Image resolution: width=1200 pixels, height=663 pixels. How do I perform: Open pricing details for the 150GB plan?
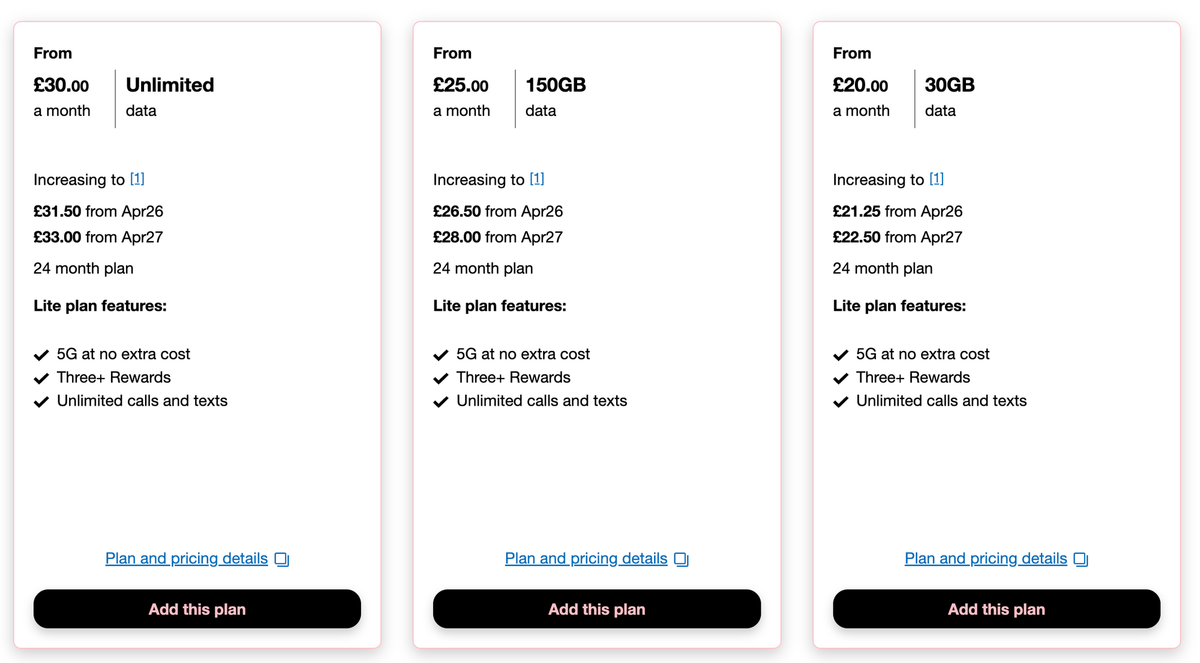(586, 558)
